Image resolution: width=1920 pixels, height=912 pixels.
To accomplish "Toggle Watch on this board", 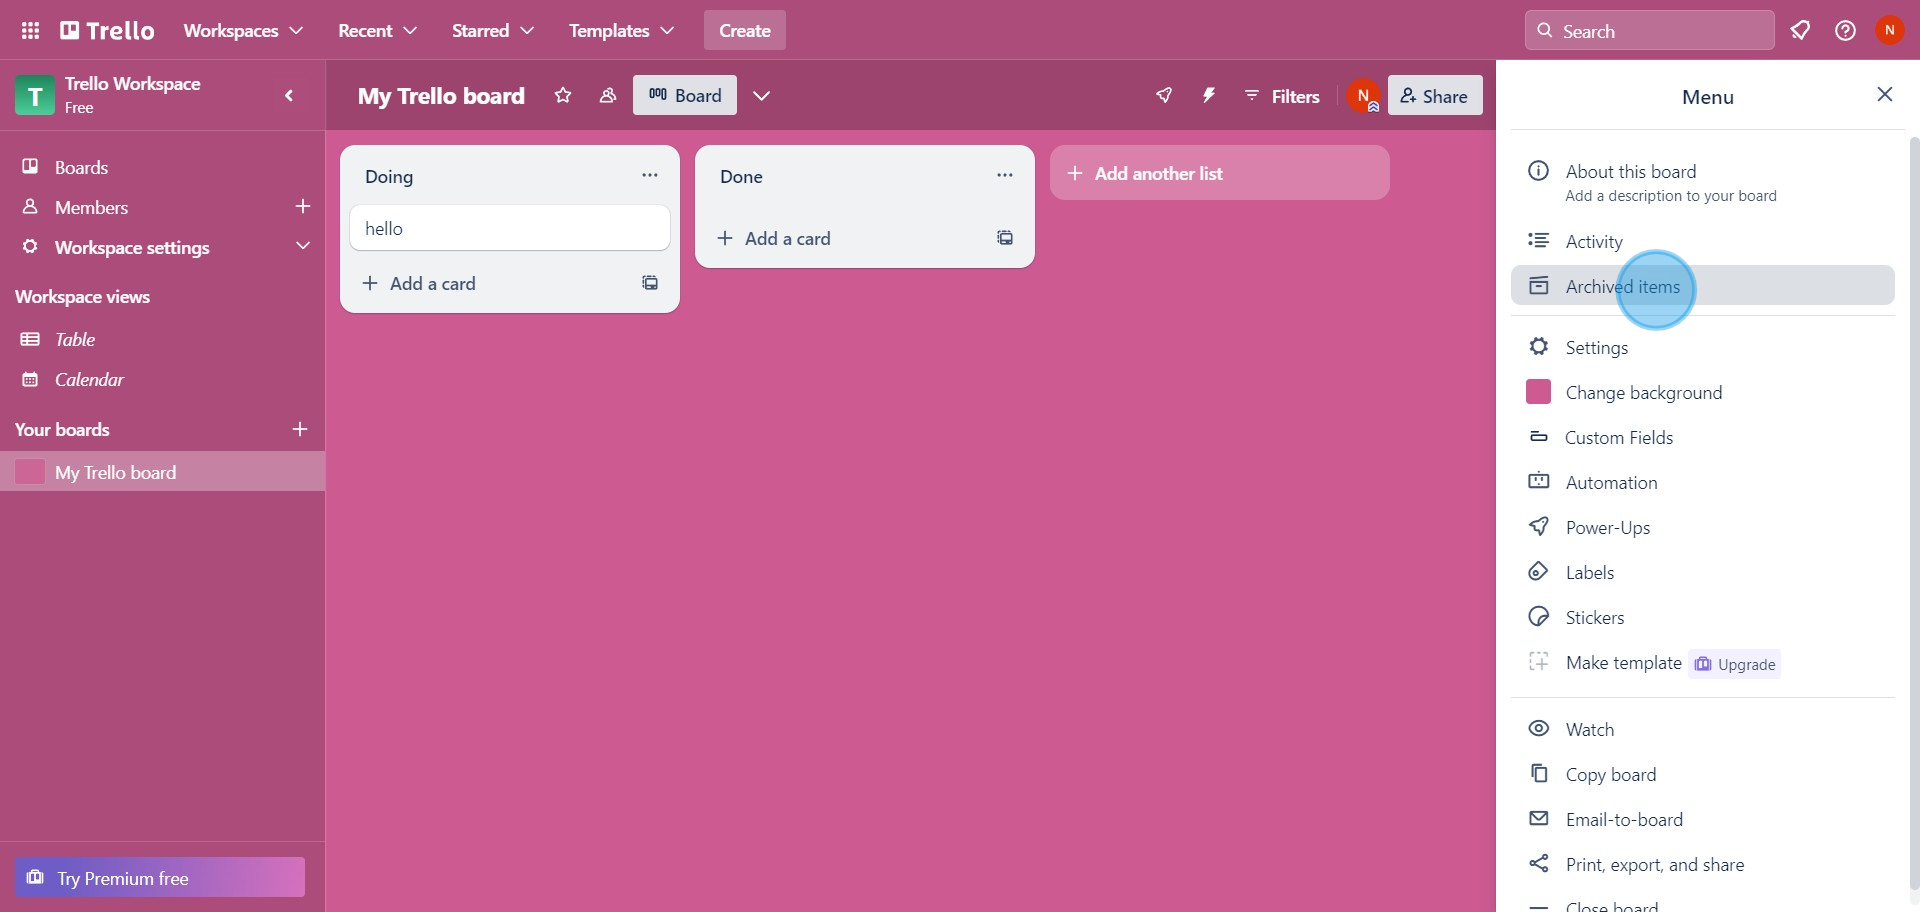I will (1703, 730).
